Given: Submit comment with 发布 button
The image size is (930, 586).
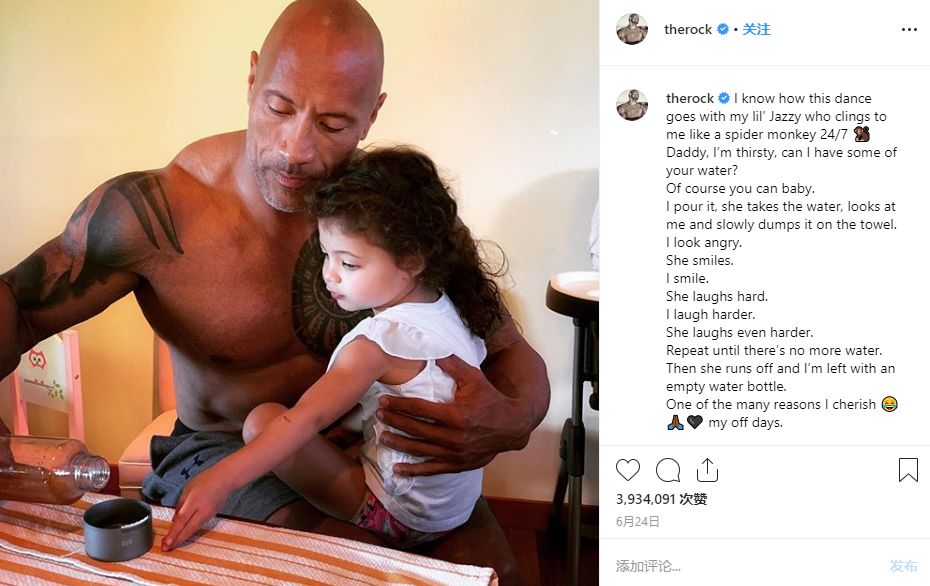Looking at the screenshot, I should pyautogui.click(x=903, y=566).
